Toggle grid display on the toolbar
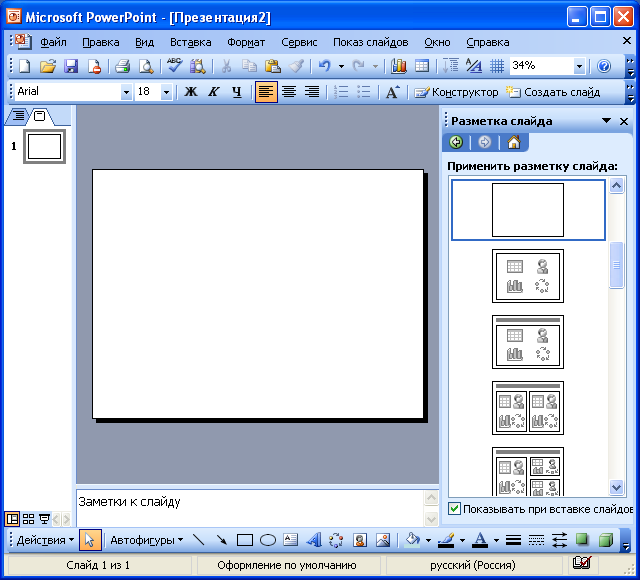640x580 pixels. 497,66
